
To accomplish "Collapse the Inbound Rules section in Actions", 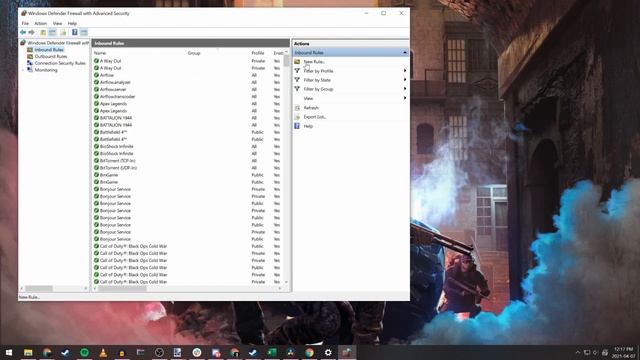I will 404,53.
